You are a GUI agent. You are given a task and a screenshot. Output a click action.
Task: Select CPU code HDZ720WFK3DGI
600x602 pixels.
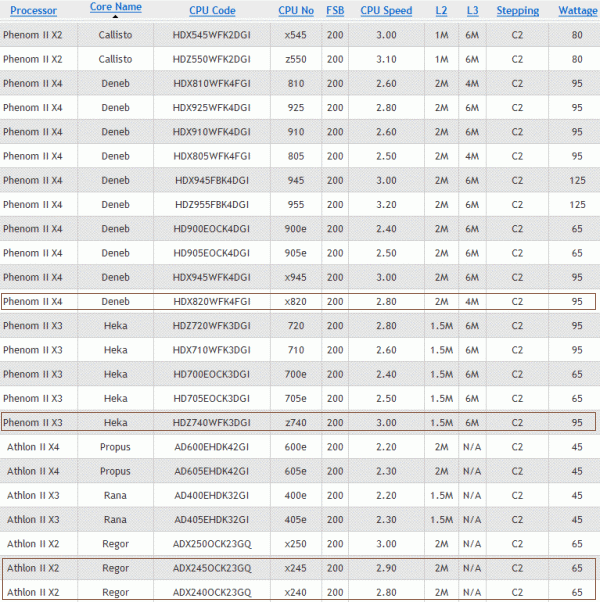[212, 326]
